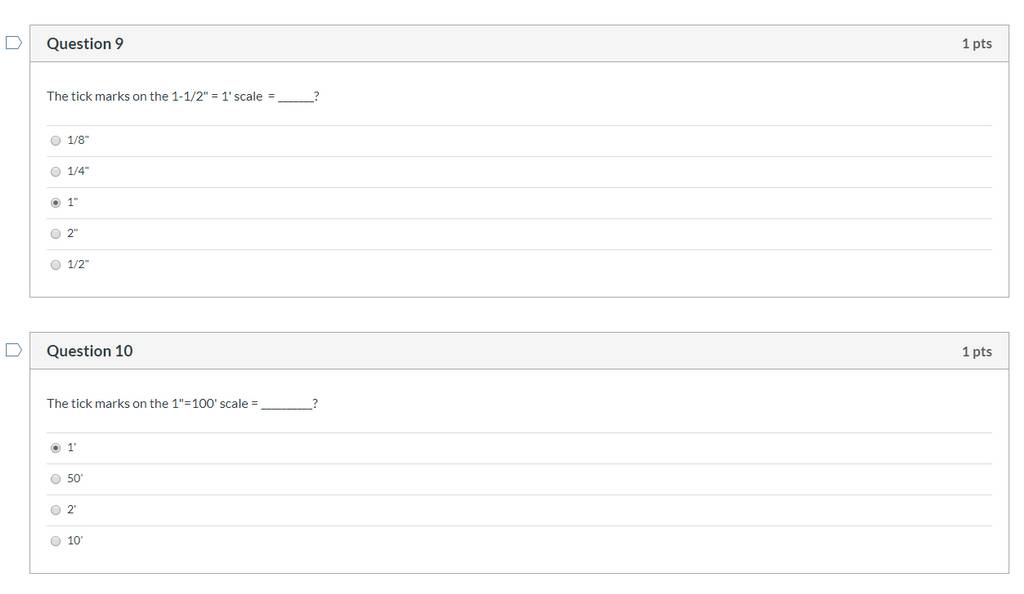The image size is (1024, 594).
Task: Select the 10' radio option
Action: tap(56, 541)
